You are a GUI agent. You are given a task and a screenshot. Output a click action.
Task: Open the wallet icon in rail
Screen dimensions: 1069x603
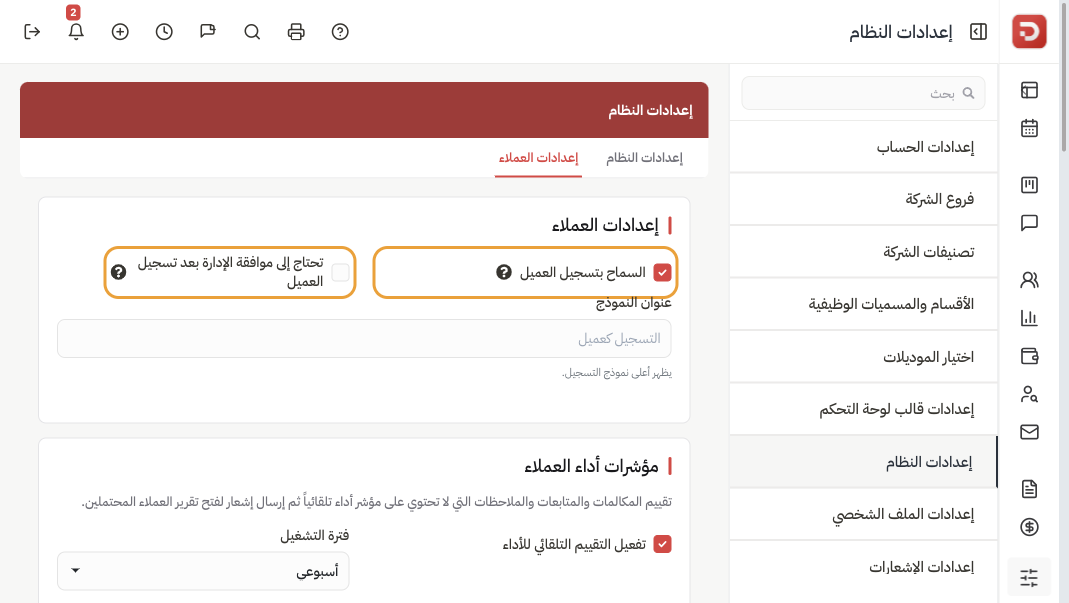1029,356
